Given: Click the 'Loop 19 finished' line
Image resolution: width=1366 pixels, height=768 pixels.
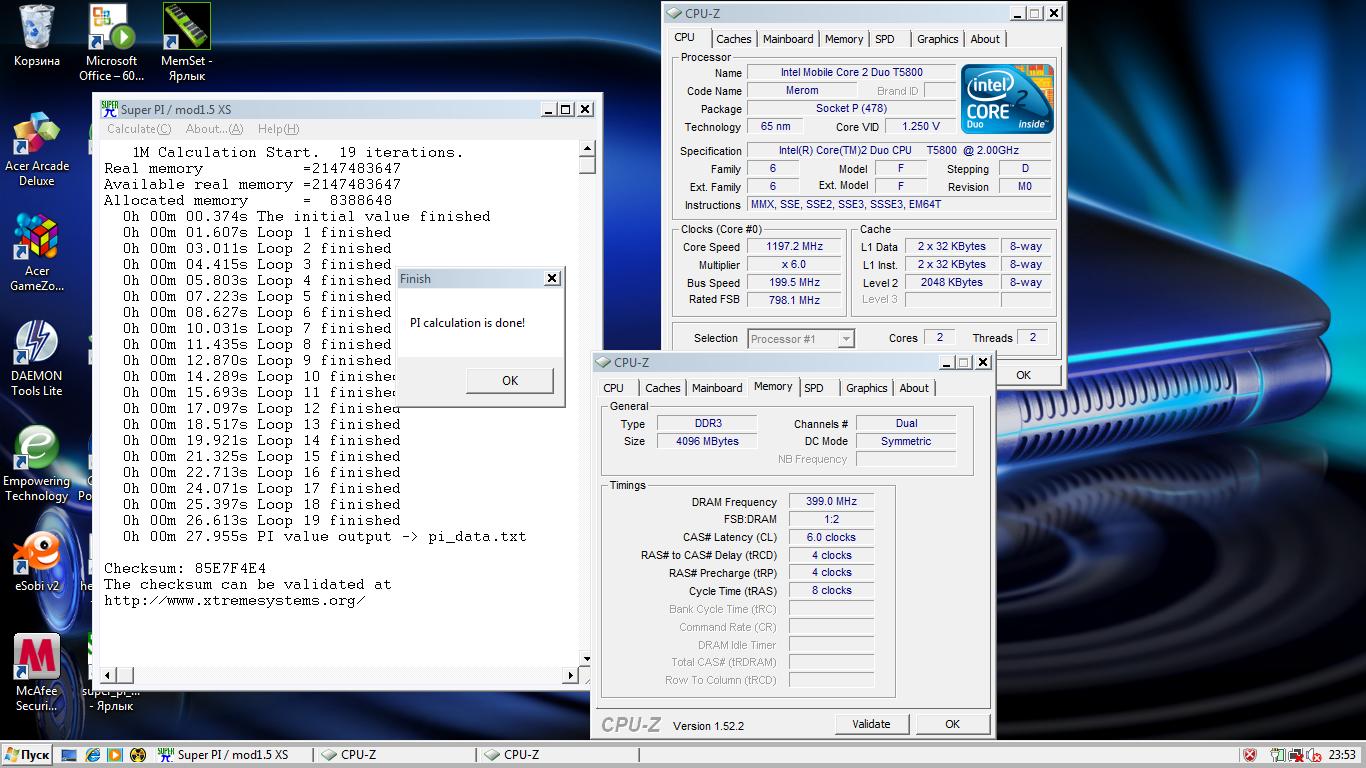Looking at the screenshot, I should [262, 520].
